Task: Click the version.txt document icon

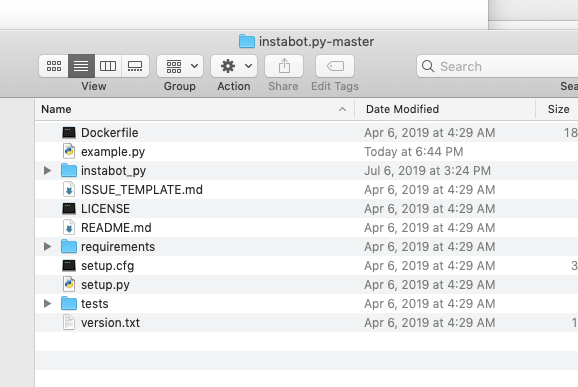Action: tap(69, 322)
